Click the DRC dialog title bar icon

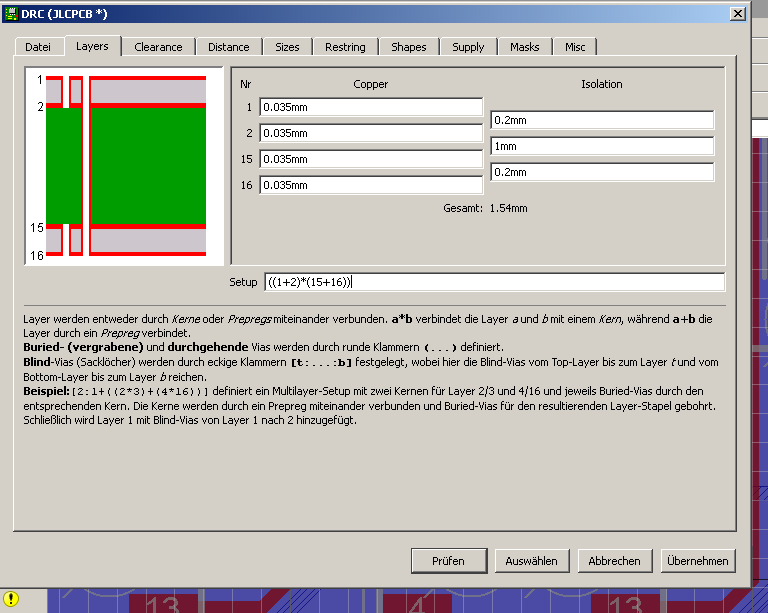11,14
